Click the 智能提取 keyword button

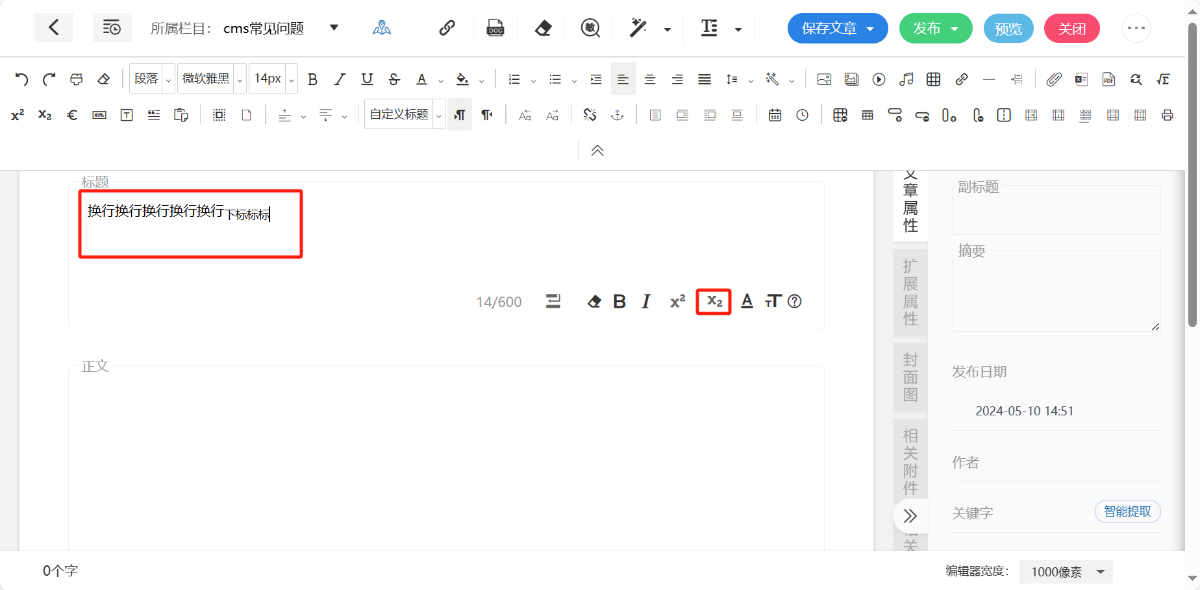click(x=1127, y=512)
